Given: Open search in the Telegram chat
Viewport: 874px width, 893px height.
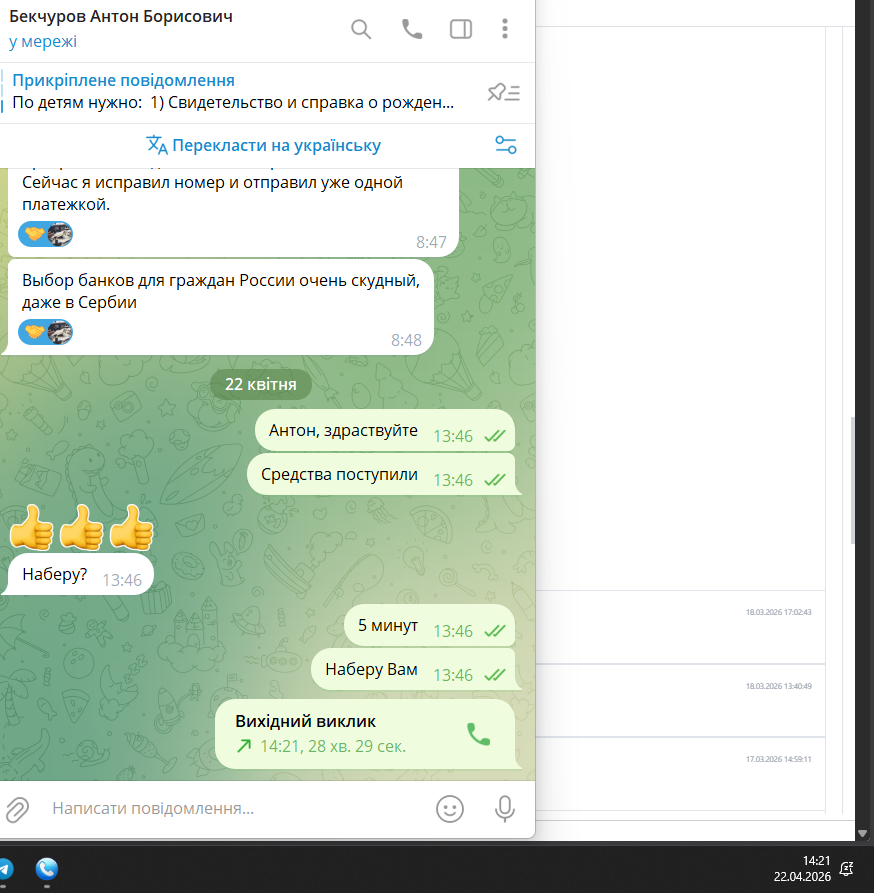Looking at the screenshot, I should pos(361,29).
